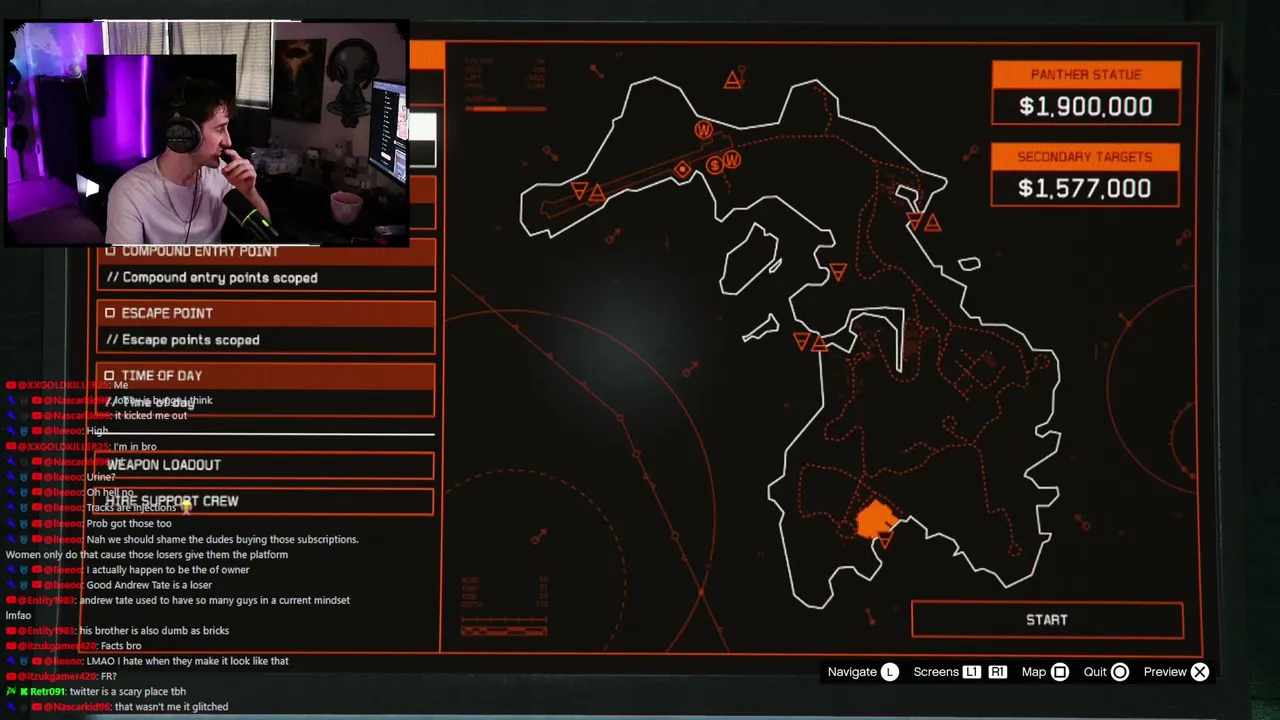This screenshot has width=1280, height=720.
Task: Click the lone down-triangle marker mid-island
Action: point(838,272)
